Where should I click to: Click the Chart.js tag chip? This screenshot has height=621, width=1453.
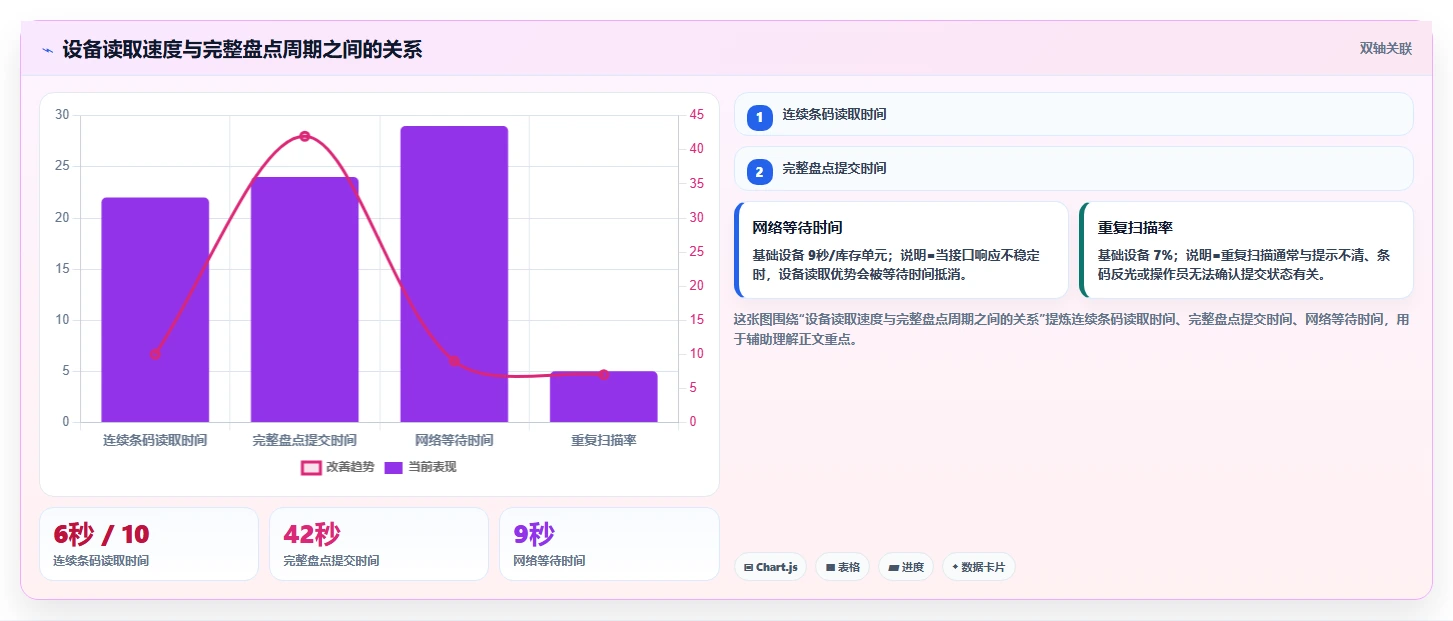770,567
